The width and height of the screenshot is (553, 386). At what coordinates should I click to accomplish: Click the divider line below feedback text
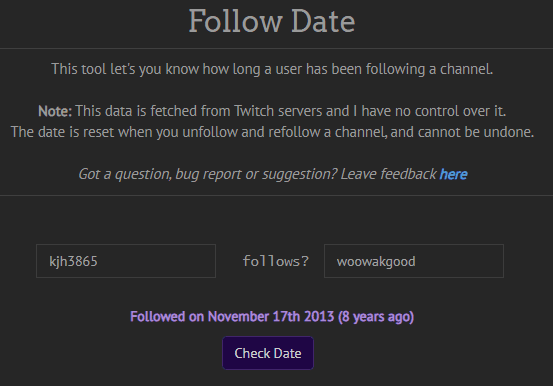point(276,195)
